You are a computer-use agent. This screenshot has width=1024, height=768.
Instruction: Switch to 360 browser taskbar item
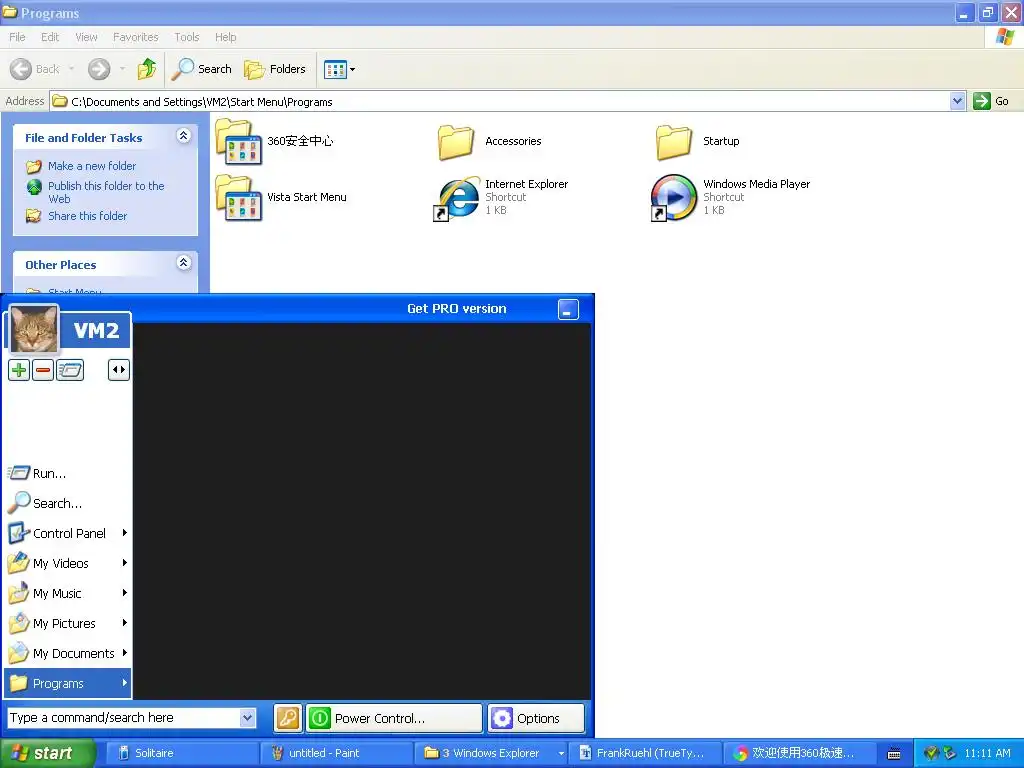point(801,753)
